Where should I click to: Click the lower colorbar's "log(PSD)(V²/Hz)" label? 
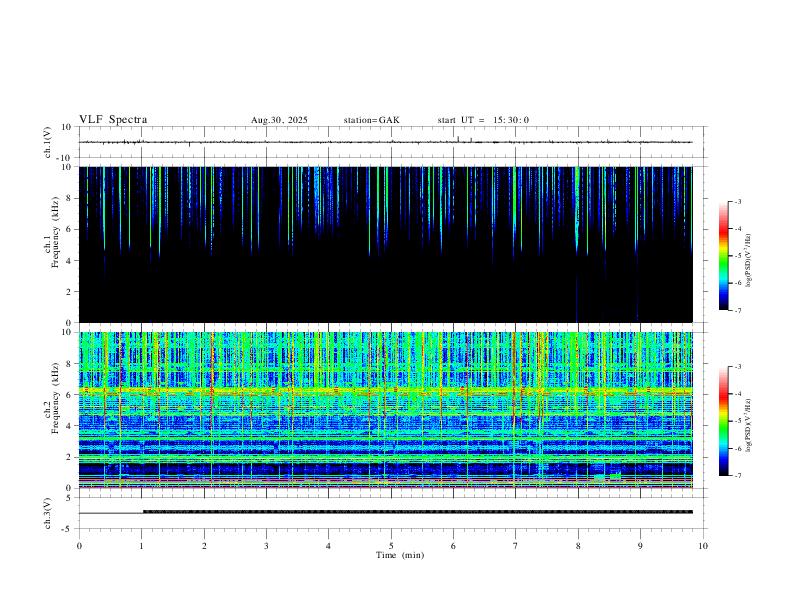click(749, 425)
